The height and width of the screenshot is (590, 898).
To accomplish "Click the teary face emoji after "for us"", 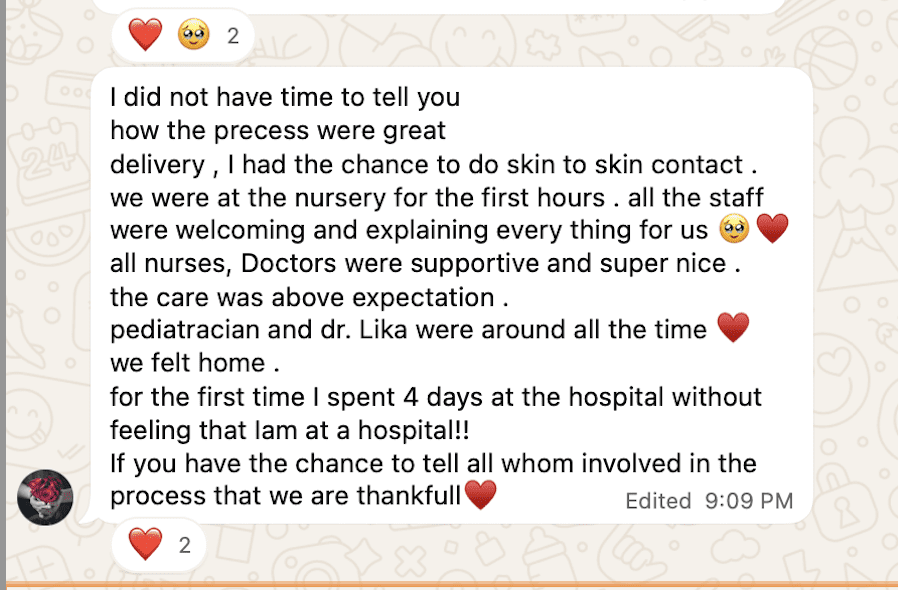I will (733, 230).
